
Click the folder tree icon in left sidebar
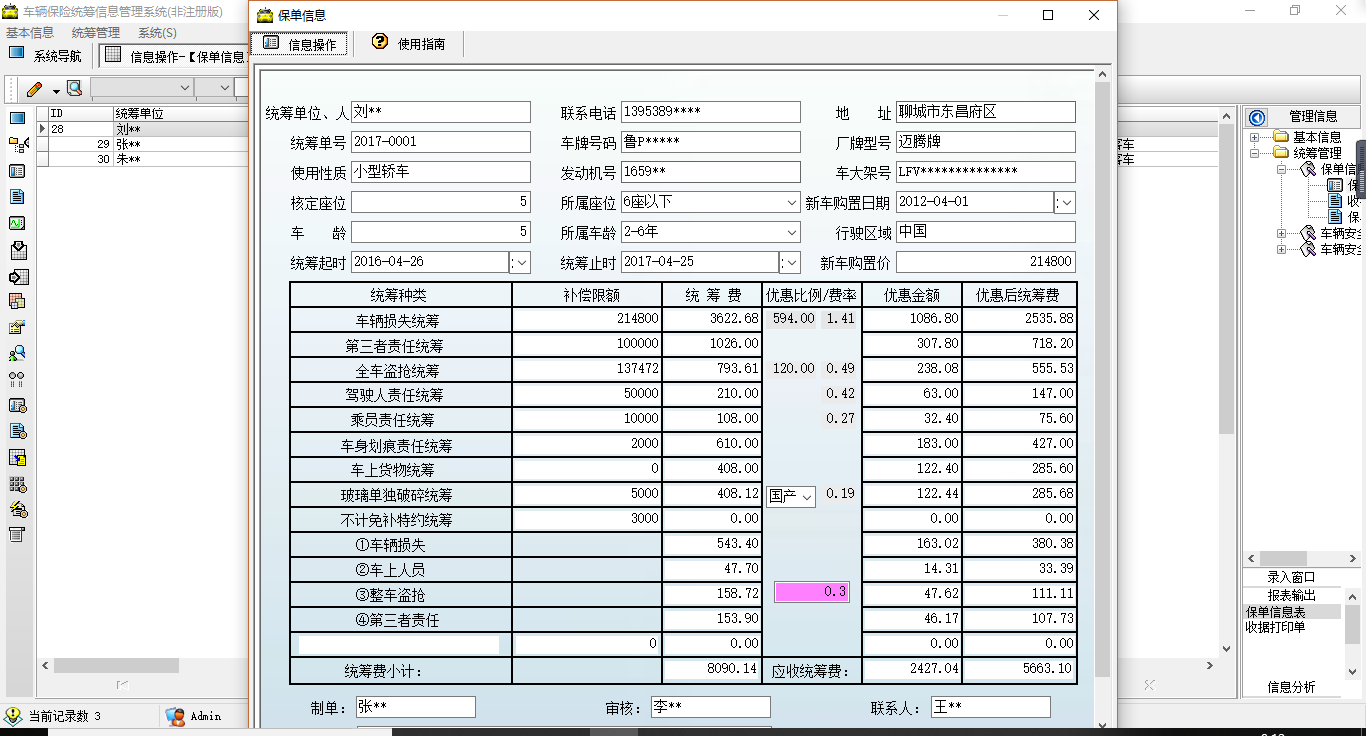click(x=17, y=145)
